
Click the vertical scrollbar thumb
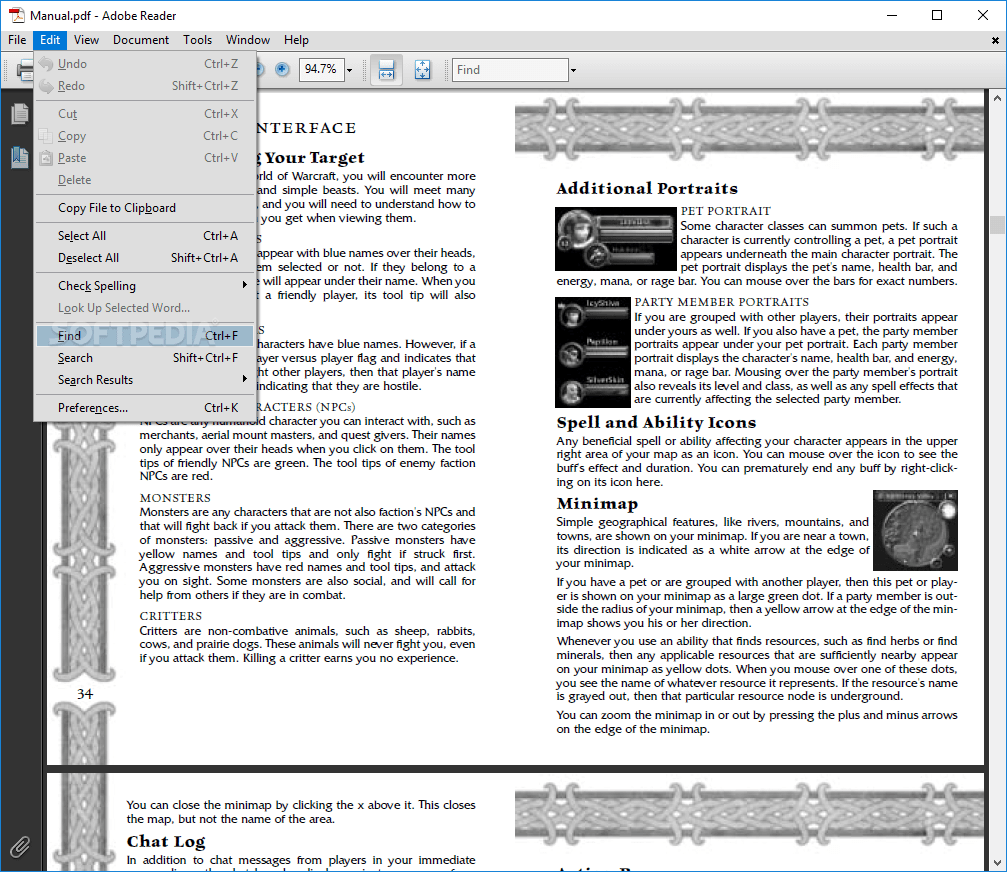click(997, 225)
